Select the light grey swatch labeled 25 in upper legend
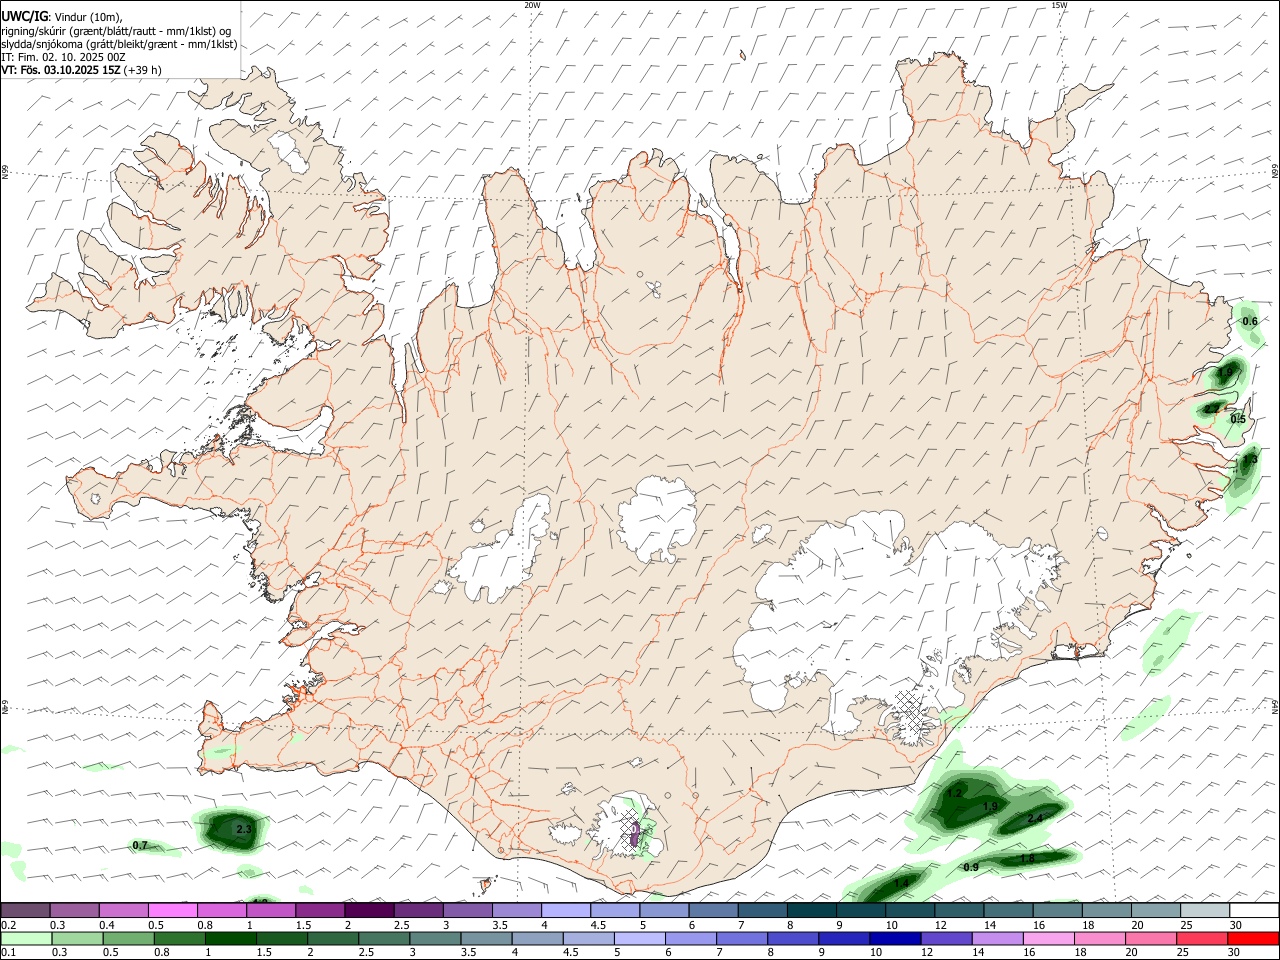This screenshot has width=1280, height=960. click(1204, 910)
